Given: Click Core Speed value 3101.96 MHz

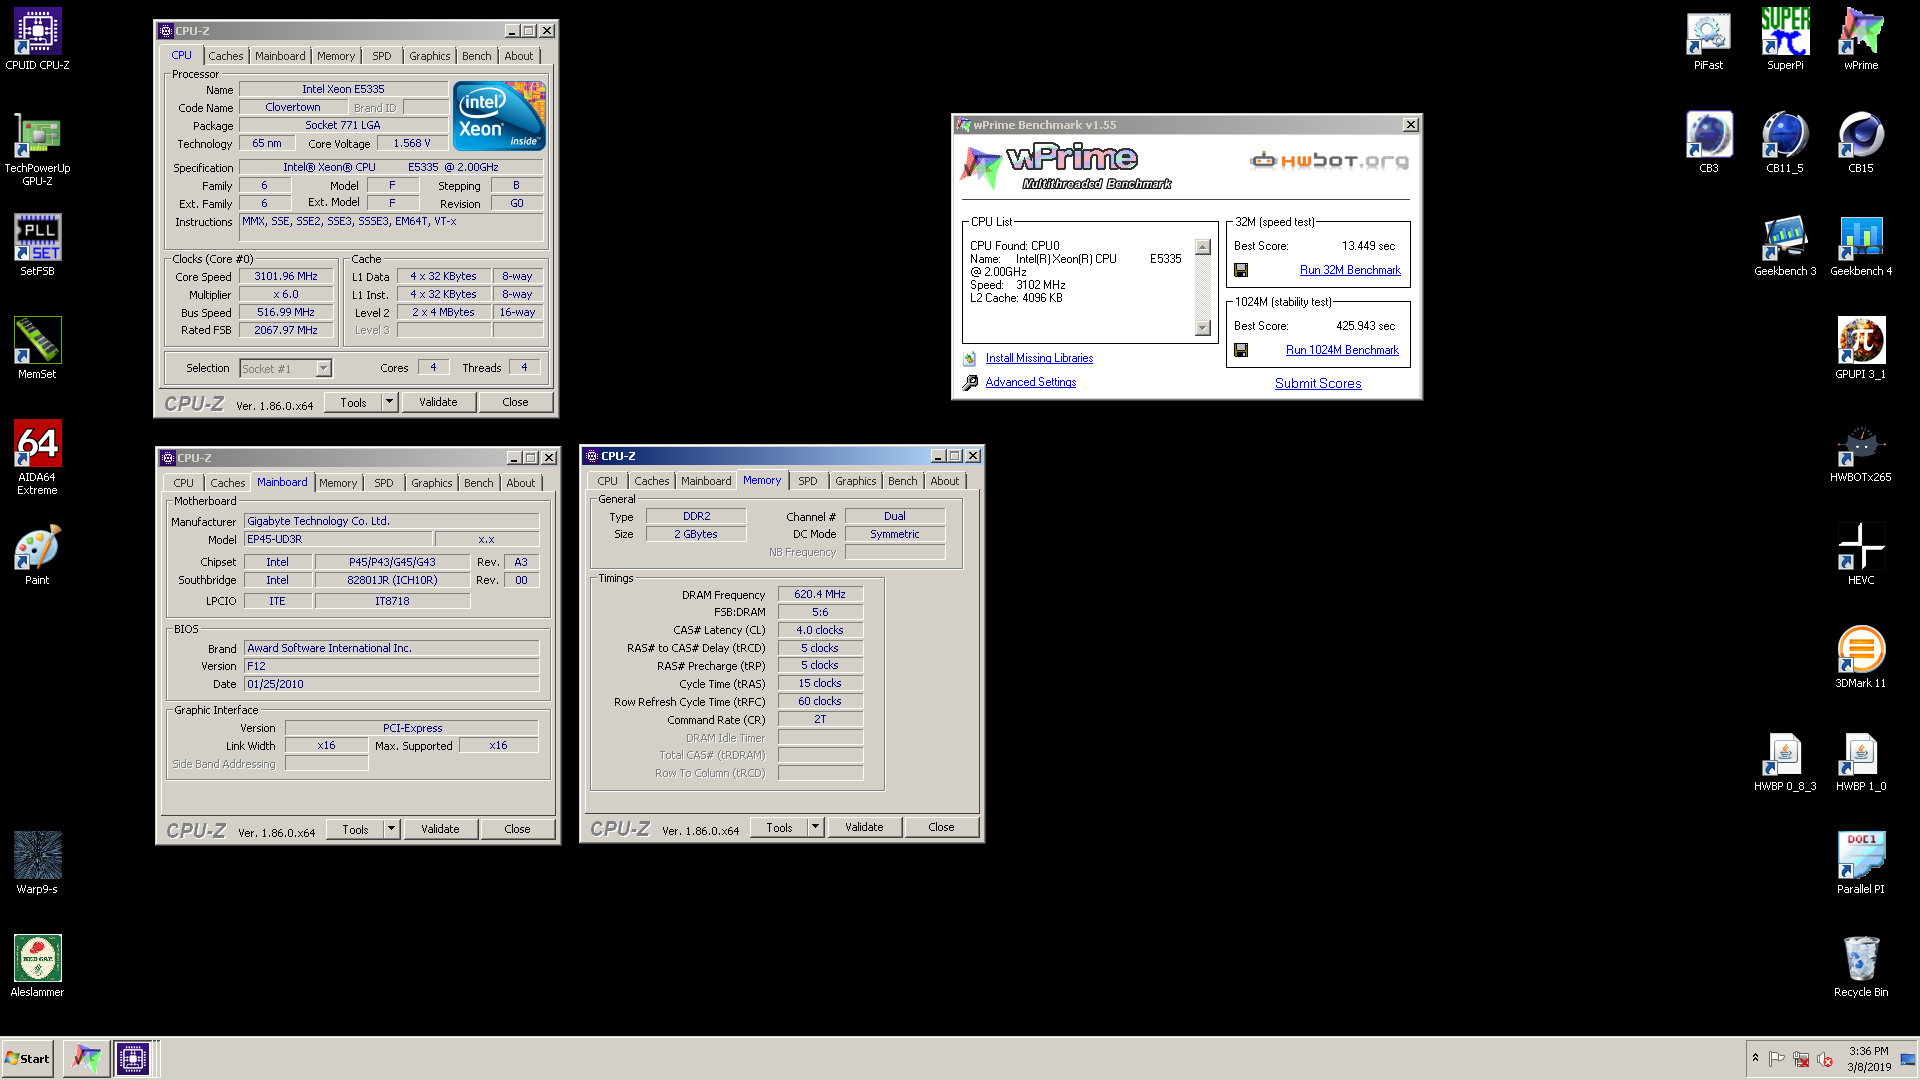Looking at the screenshot, I should point(286,276).
